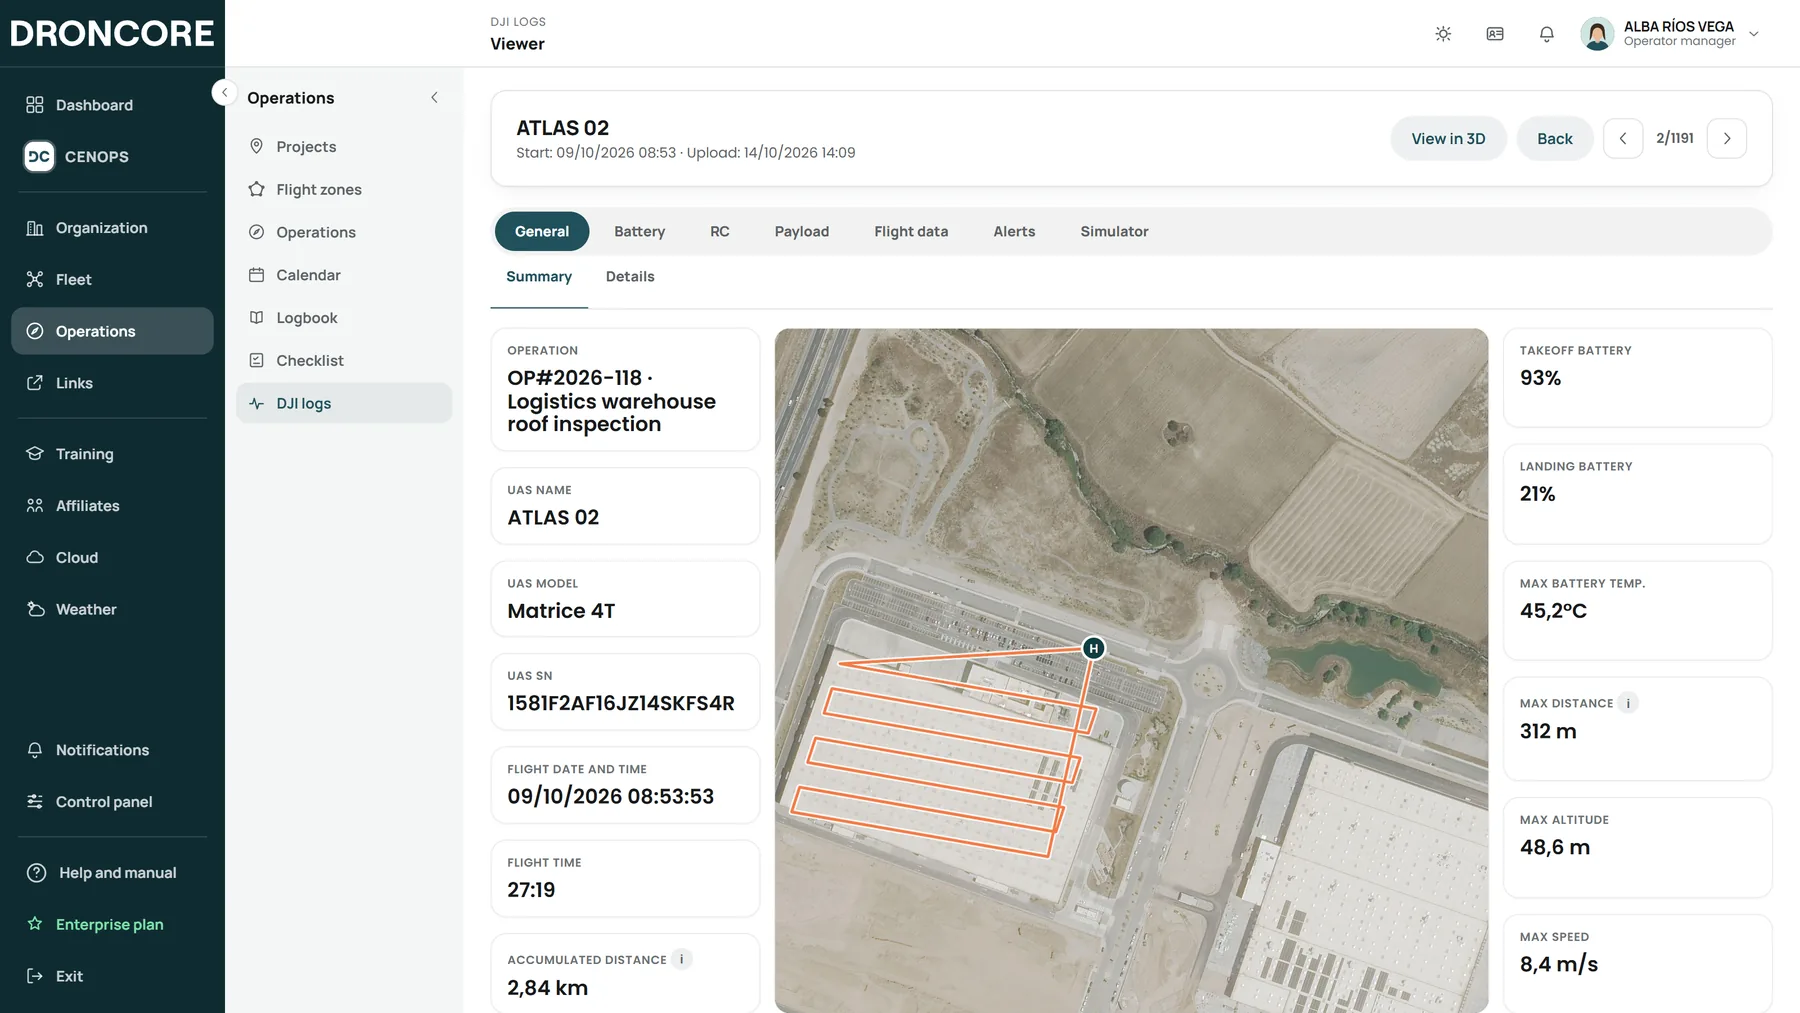This screenshot has width=1800, height=1013.
Task: Open the Details sub-tab
Action: 630,277
